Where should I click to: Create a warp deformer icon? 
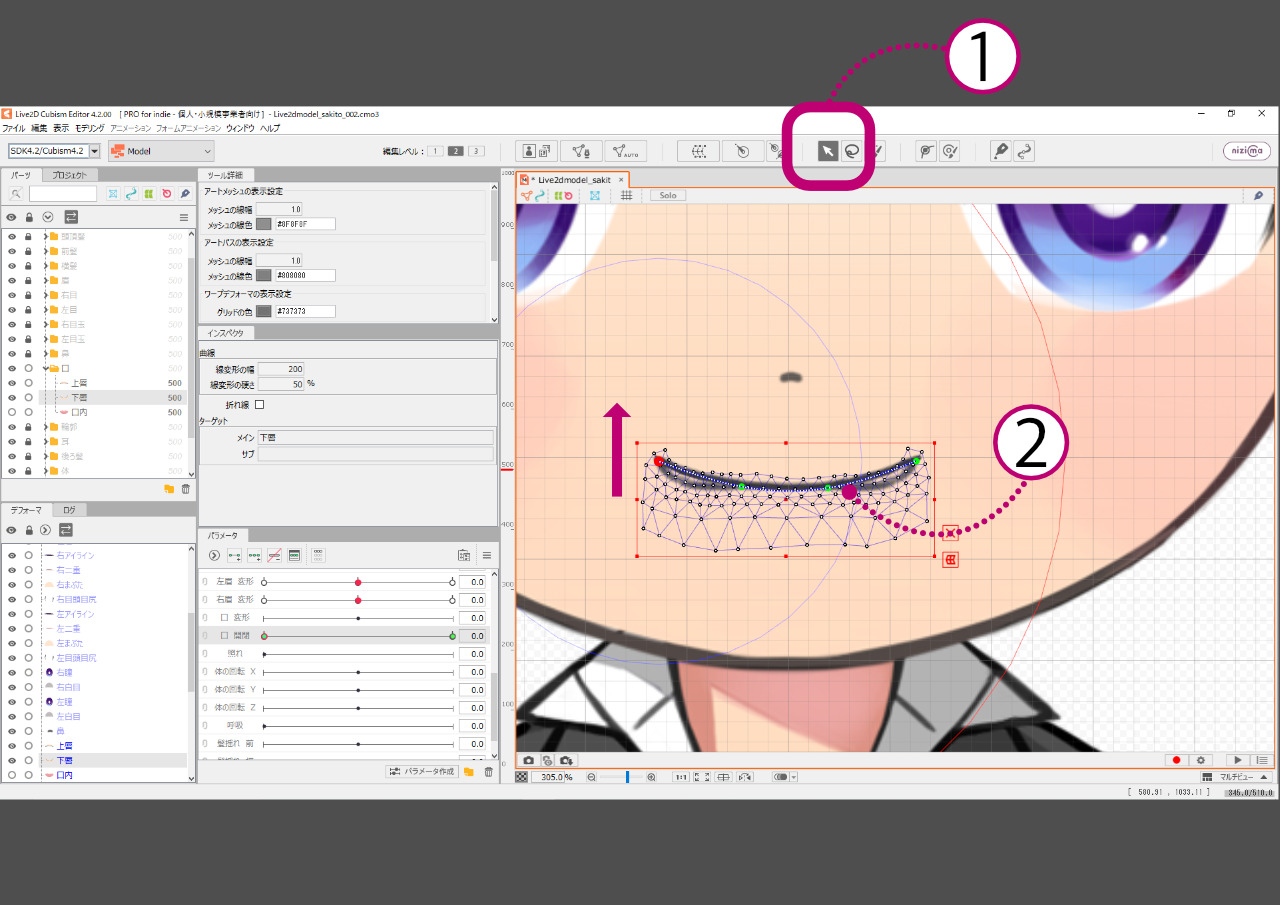(698, 151)
